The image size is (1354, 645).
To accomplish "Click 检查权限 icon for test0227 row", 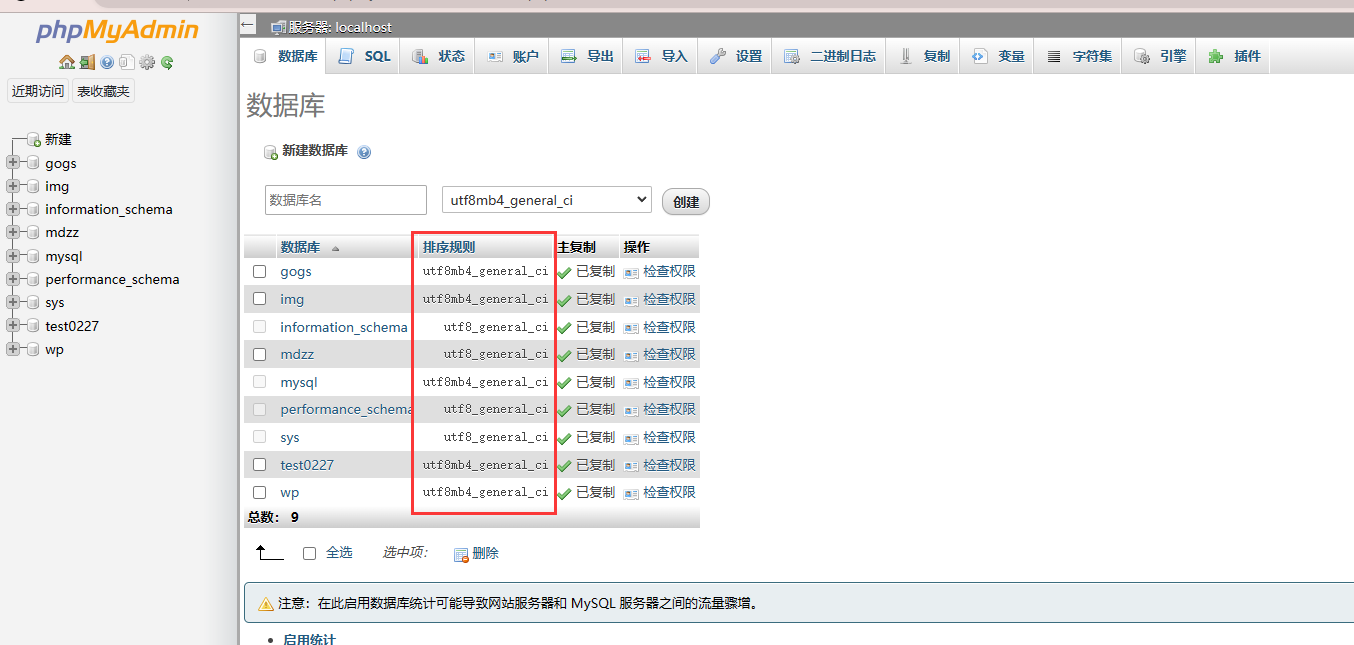I will (631, 465).
